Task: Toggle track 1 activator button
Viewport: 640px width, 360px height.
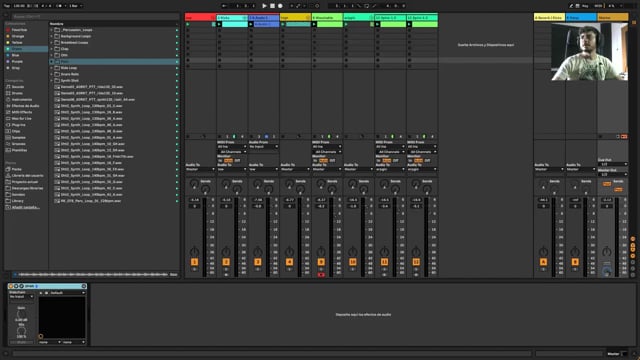Action: click(194, 262)
